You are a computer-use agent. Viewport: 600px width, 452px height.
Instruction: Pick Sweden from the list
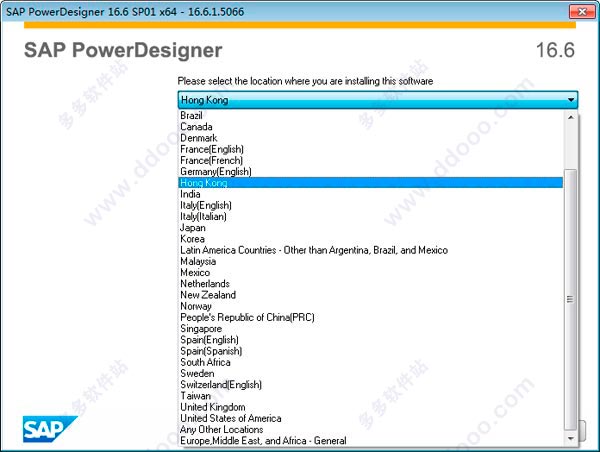point(371,374)
